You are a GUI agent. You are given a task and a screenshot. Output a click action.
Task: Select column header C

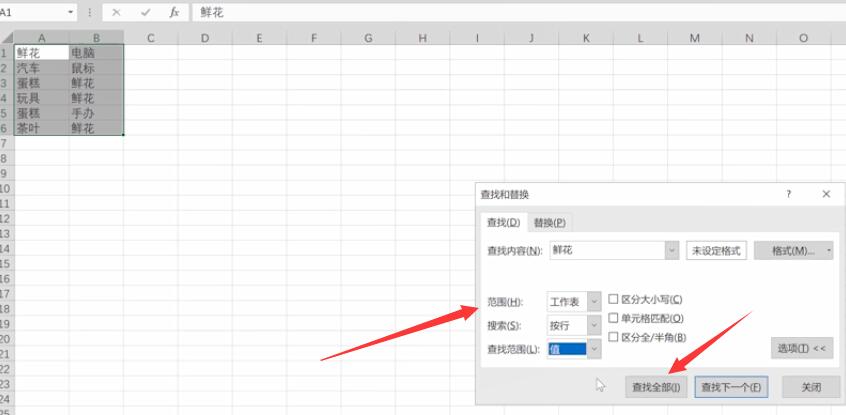pyautogui.click(x=150, y=38)
